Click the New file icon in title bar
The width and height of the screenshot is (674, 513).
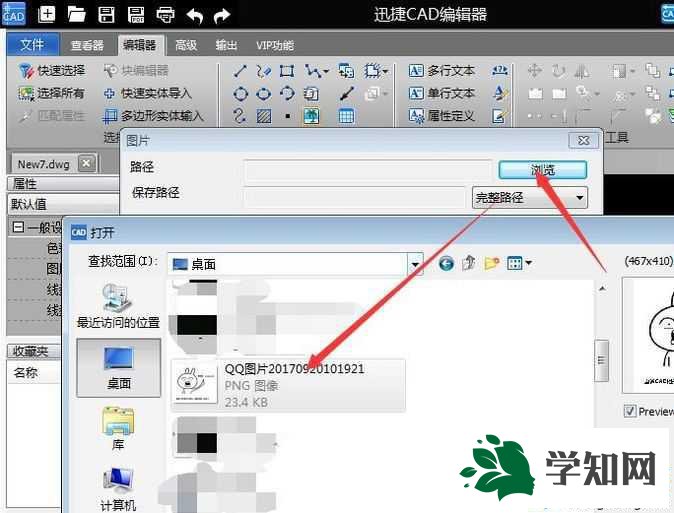pyautogui.click(x=46, y=14)
